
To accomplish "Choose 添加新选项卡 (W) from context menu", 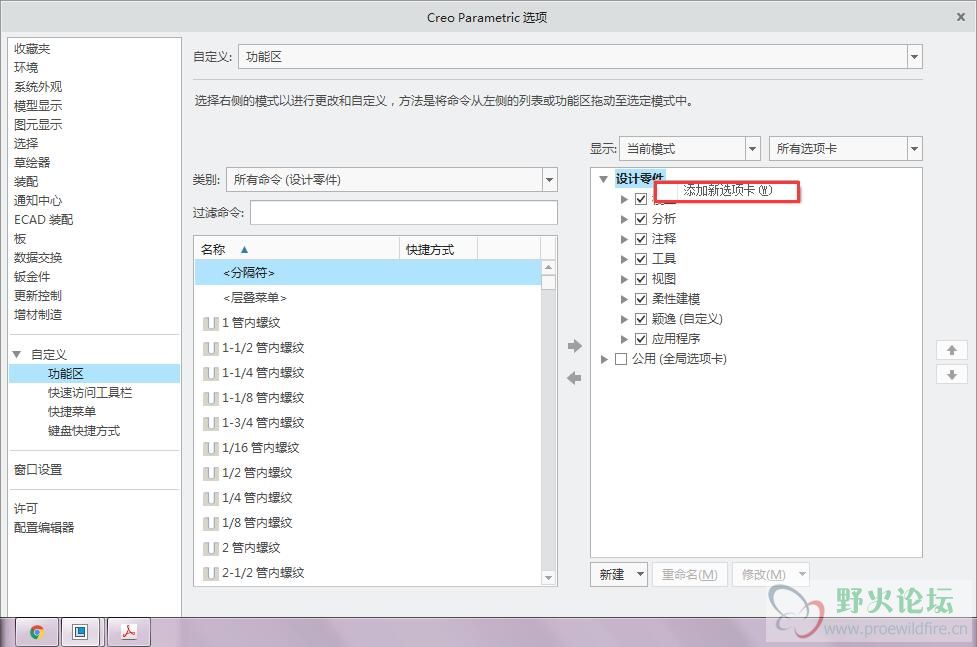I will coord(727,191).
